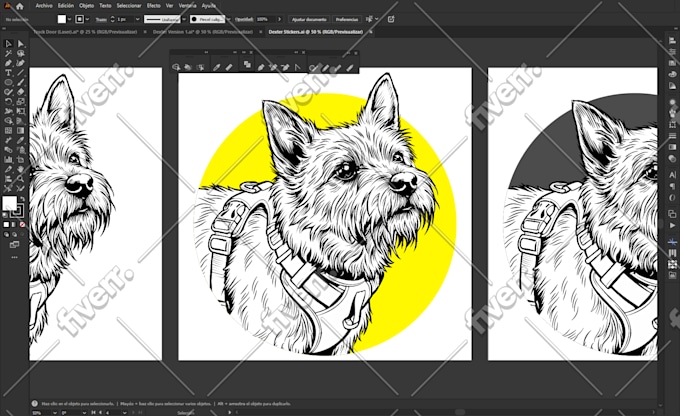Screen dimensions: 680x416
Task: Select the Selection tool (black arrow)
Action: click(x=8, y=43)
